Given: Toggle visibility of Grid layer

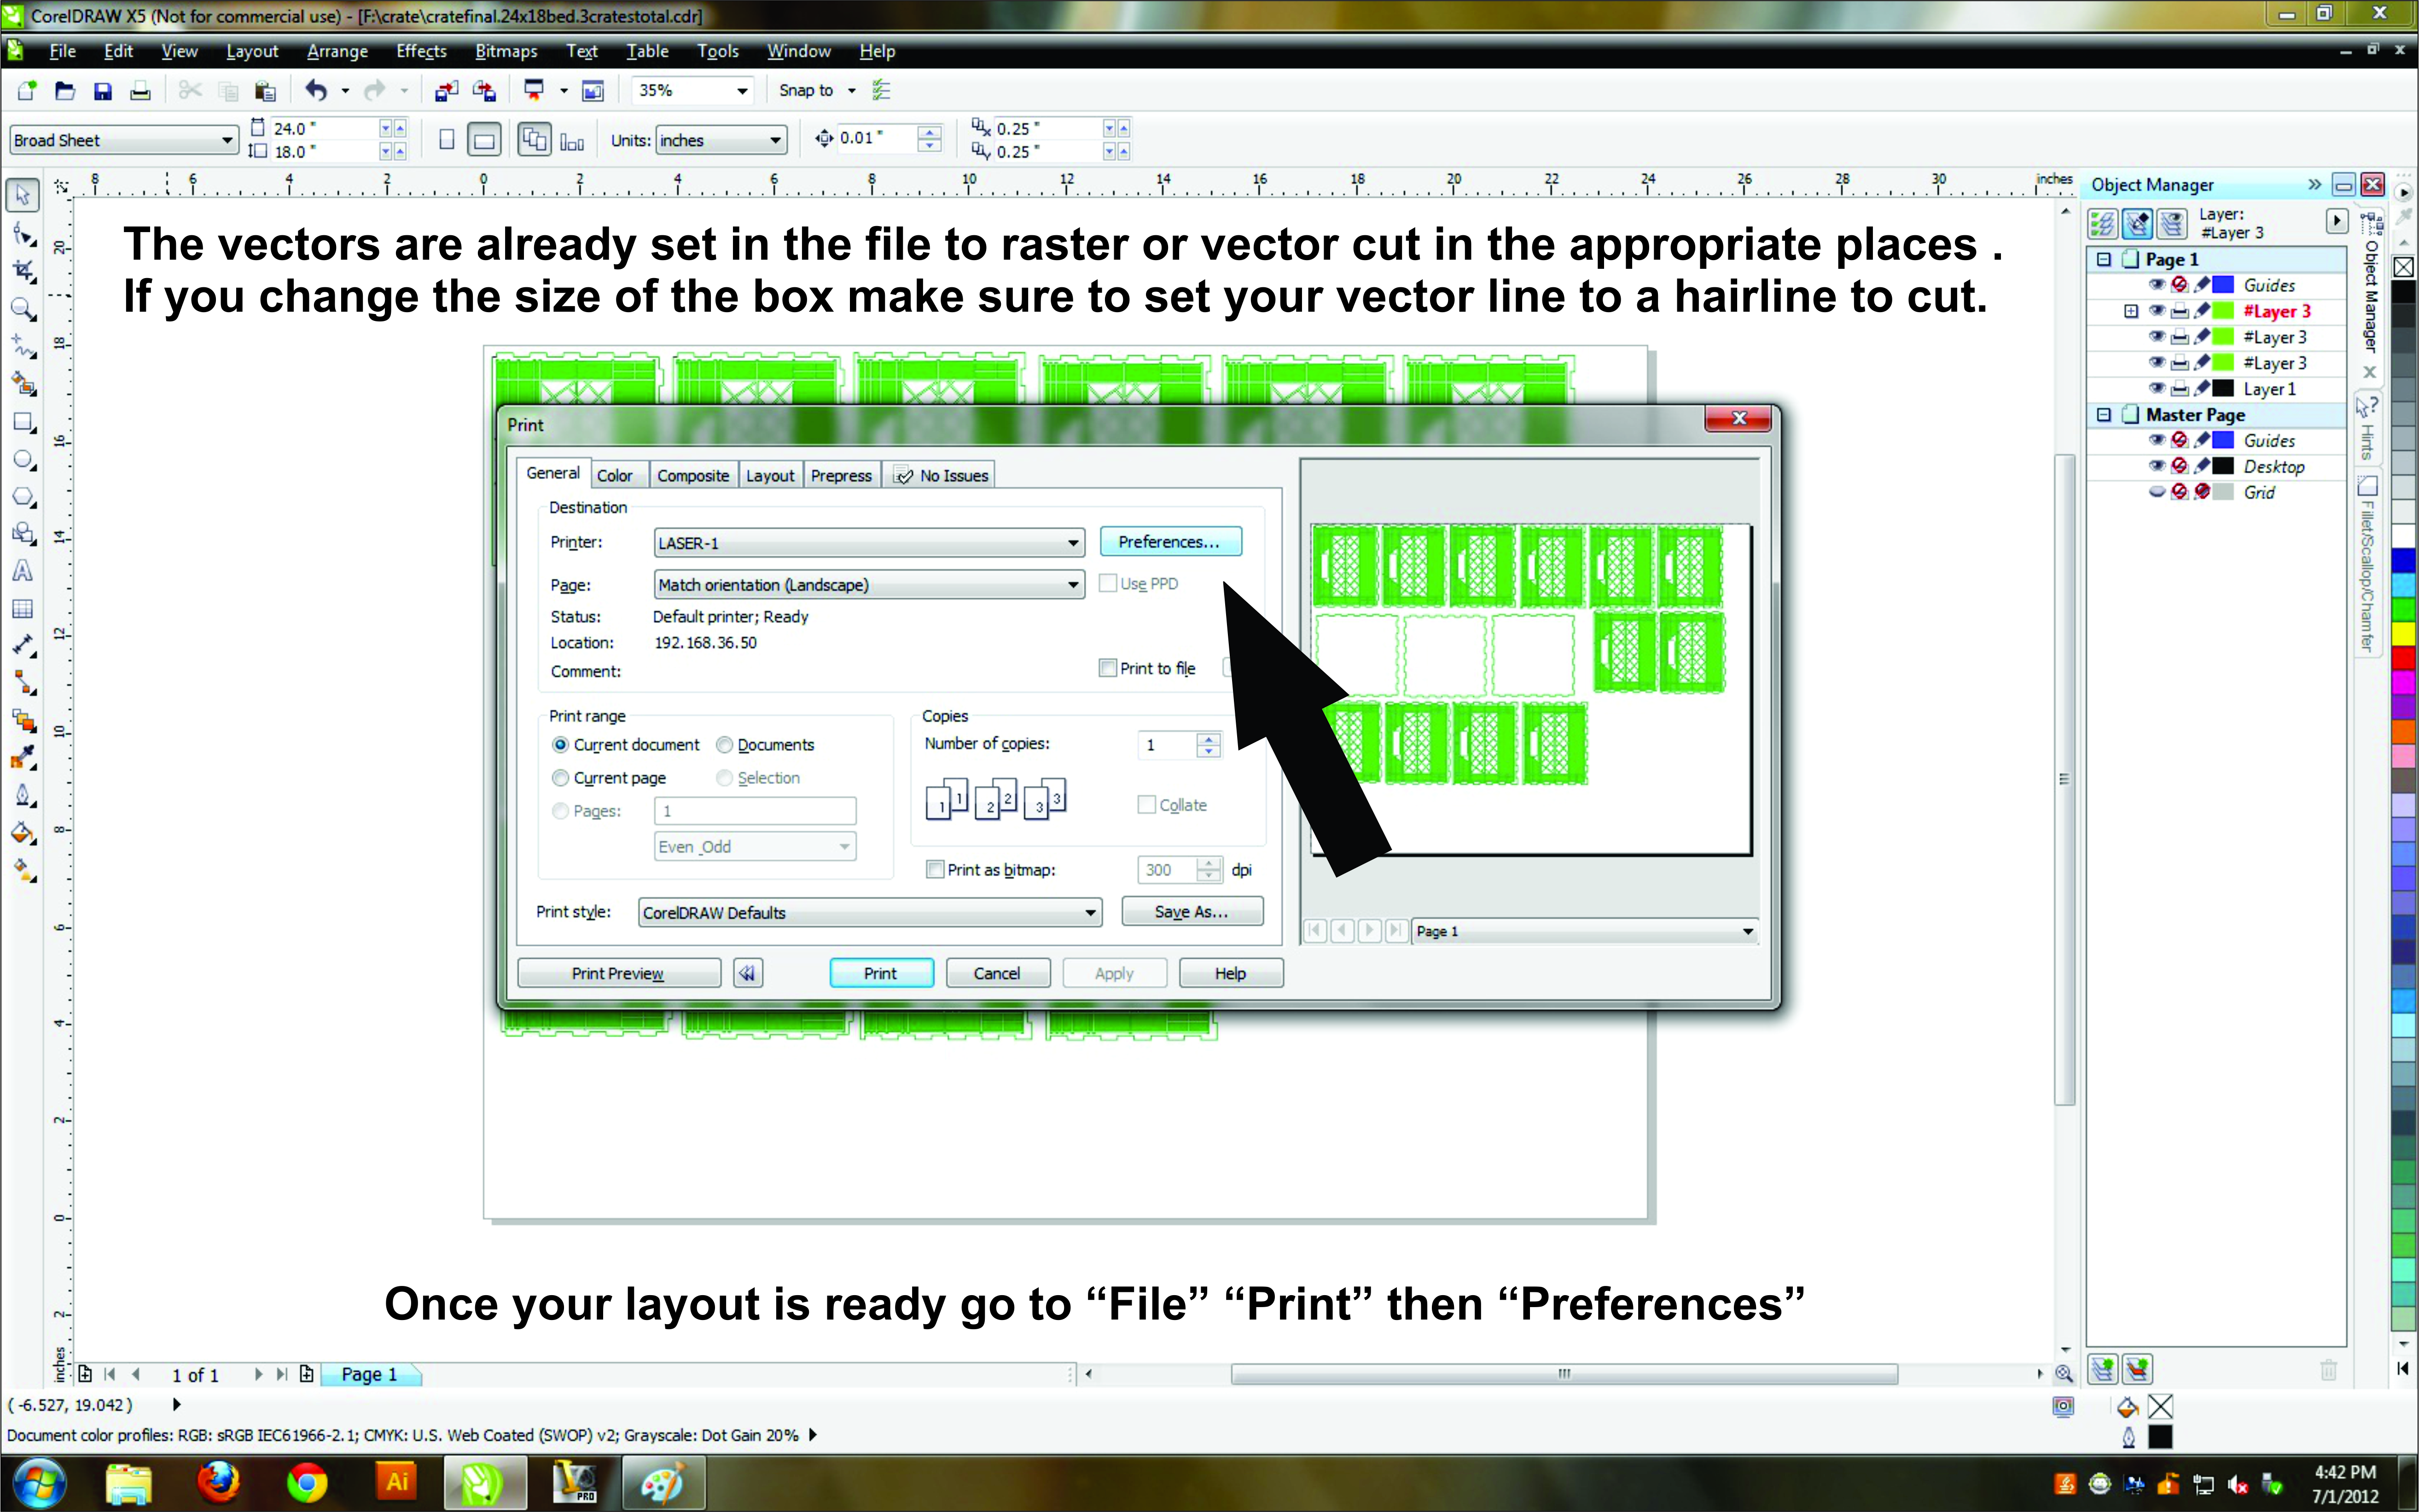Looking at the screenshot, I should click(x=2157, y=492).
